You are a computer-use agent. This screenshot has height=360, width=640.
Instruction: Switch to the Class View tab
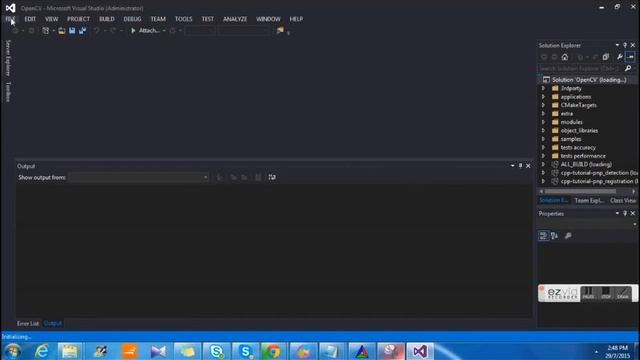click(x=622, y=200)
